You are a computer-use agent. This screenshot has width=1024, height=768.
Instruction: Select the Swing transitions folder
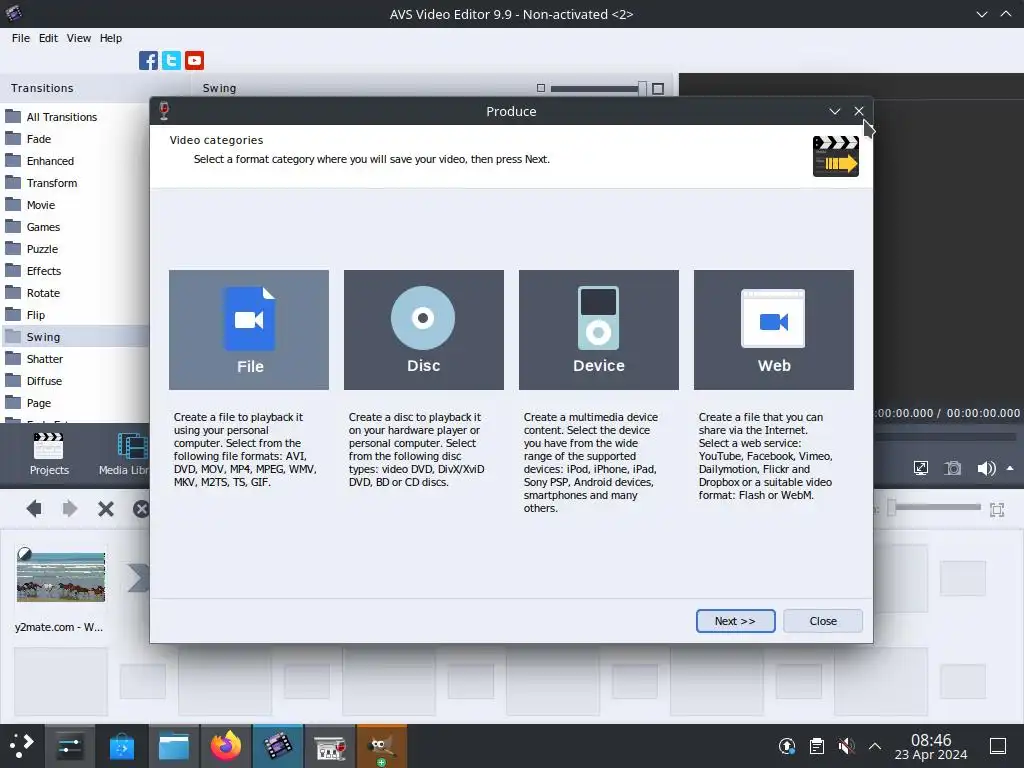click(75, 337)
